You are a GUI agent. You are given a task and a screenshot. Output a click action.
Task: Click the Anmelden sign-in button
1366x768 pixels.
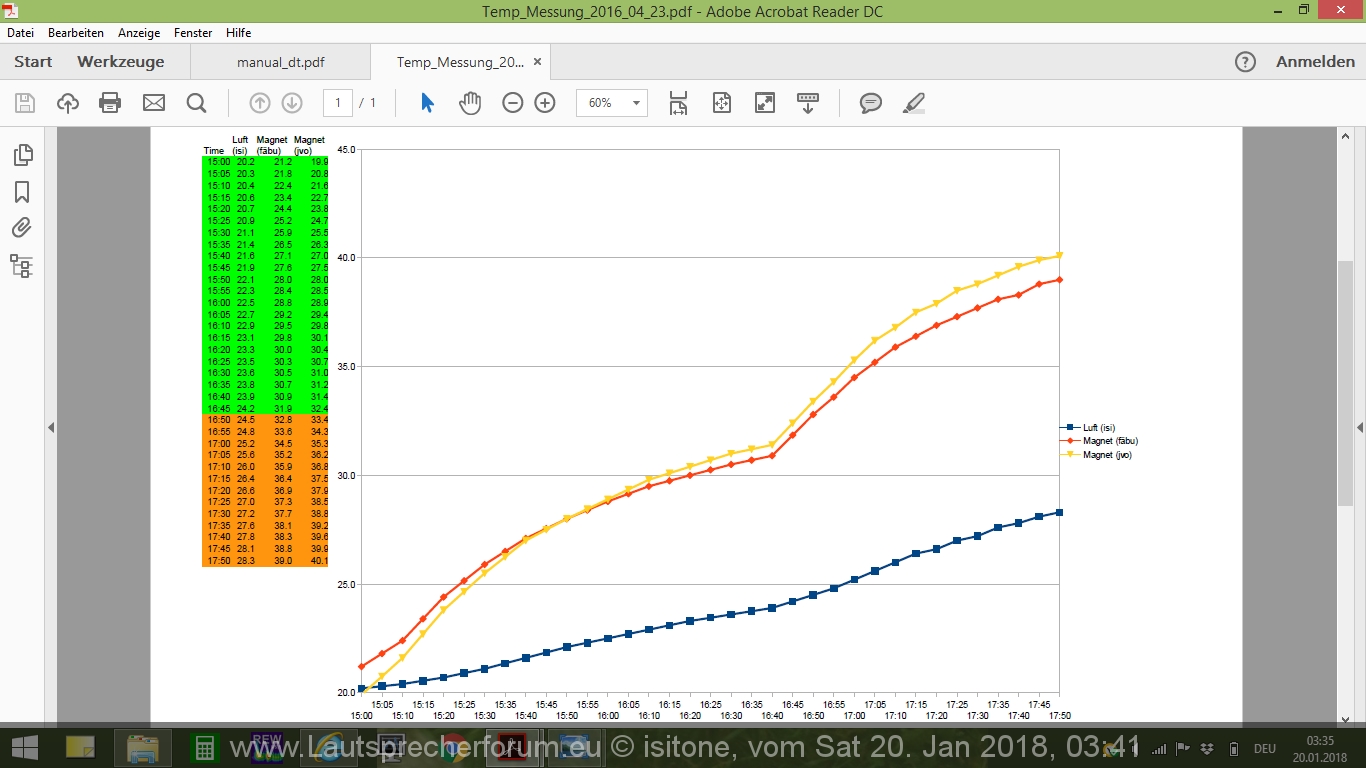click(x=1315, y=62)
